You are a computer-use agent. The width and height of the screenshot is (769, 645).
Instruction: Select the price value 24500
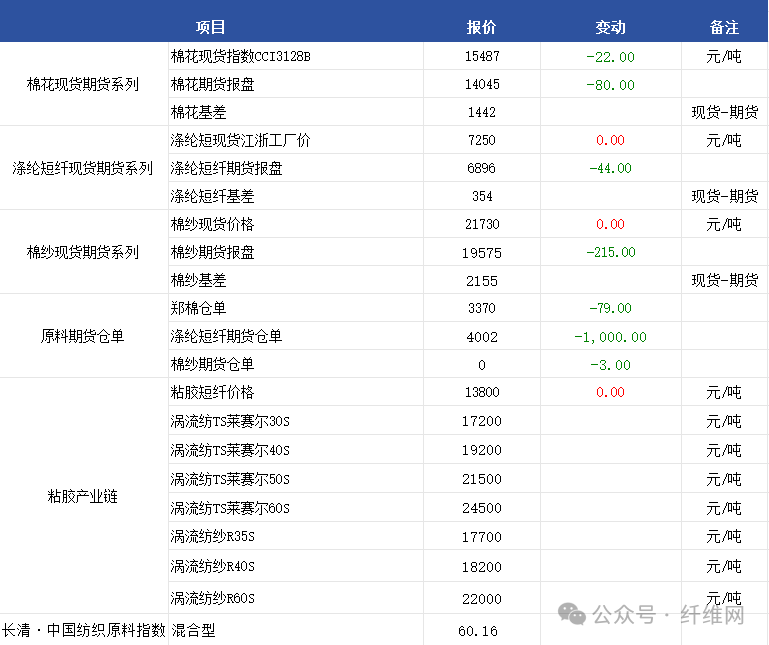point(482,508)
